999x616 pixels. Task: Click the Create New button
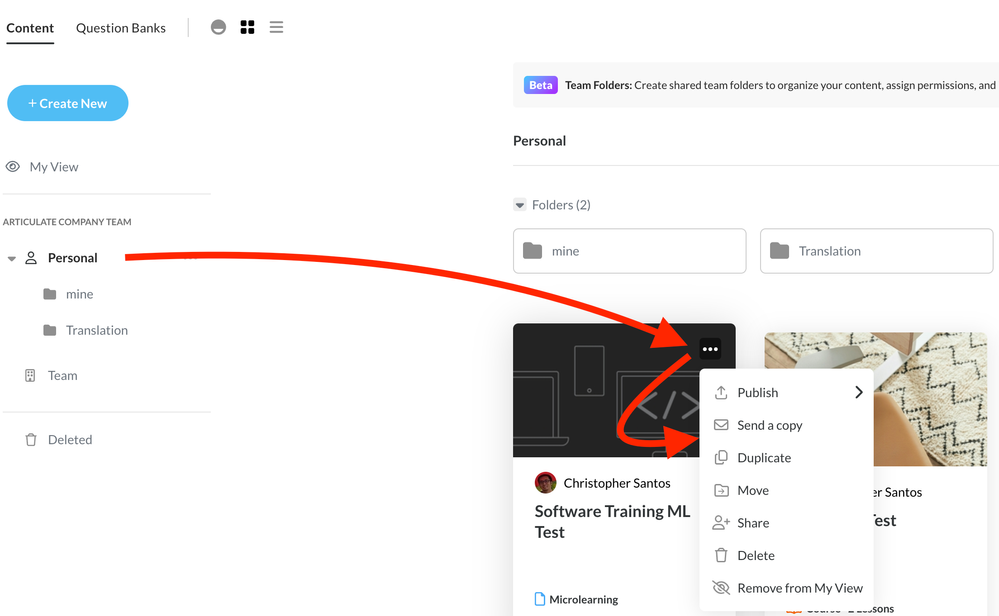68,103
